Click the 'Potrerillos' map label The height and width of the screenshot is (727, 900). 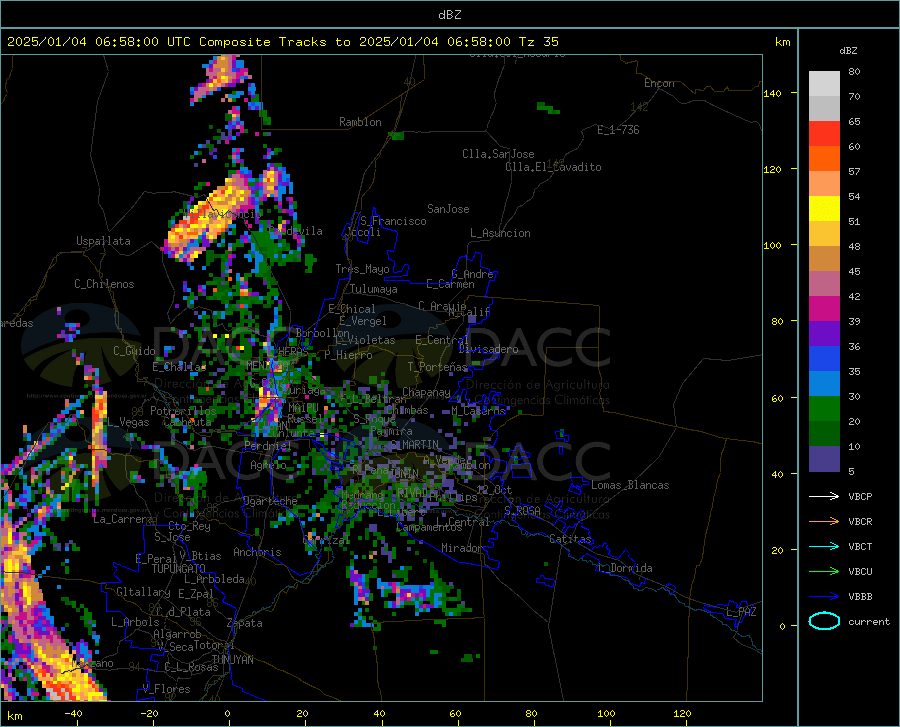[x=183, y=411]
